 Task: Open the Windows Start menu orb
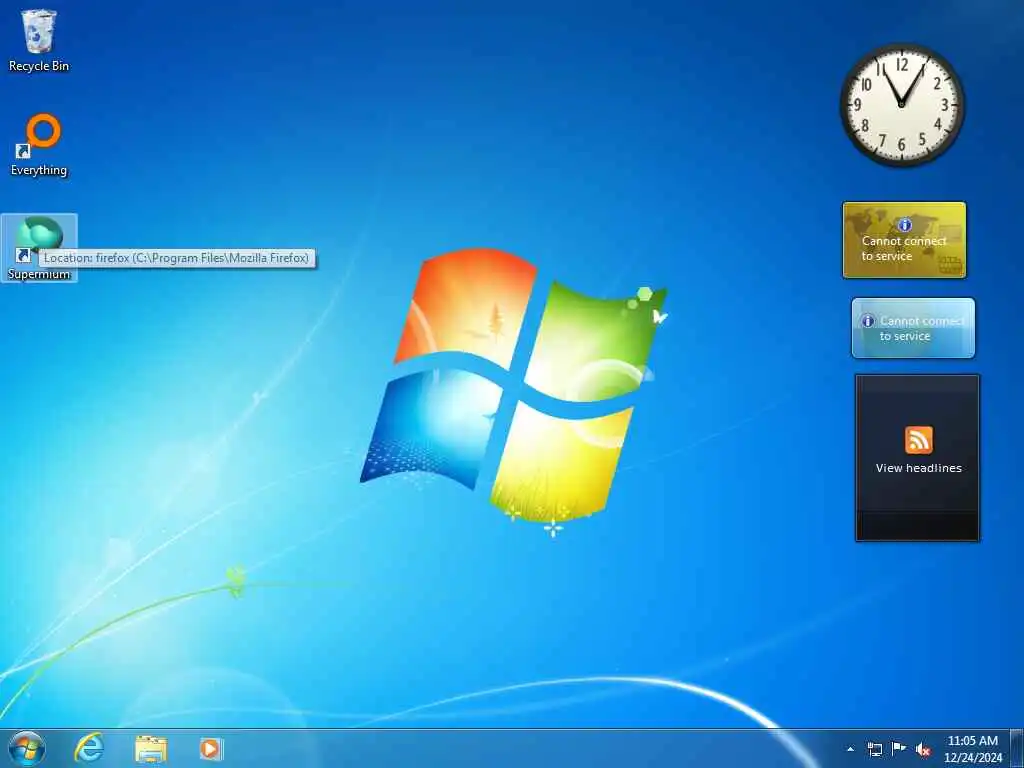point(27,748)
